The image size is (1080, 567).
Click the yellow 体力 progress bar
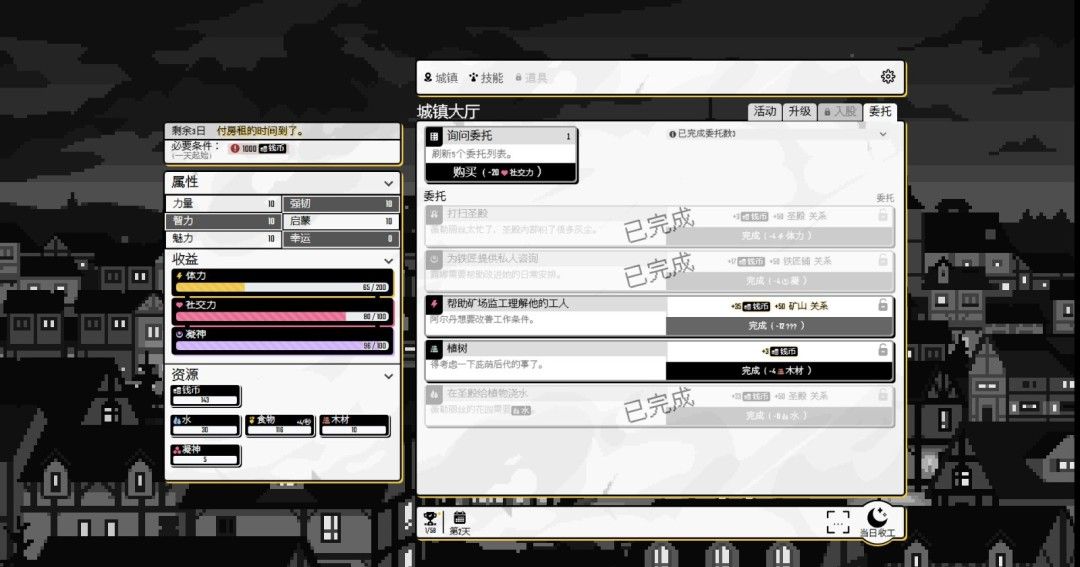point(282,287)
